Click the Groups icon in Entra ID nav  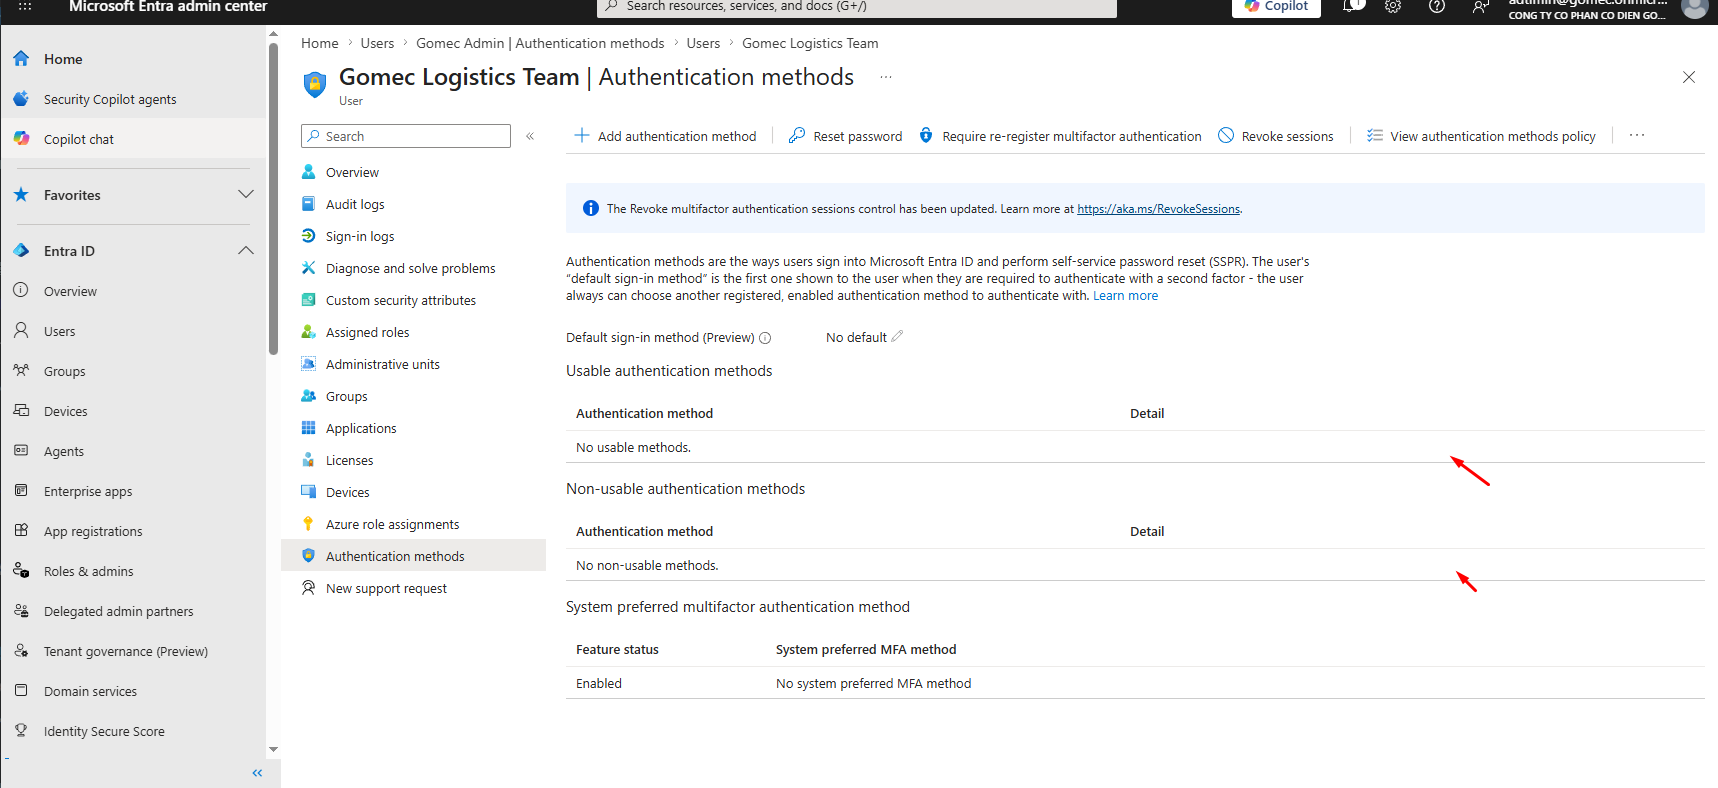[x=21, y=370]
